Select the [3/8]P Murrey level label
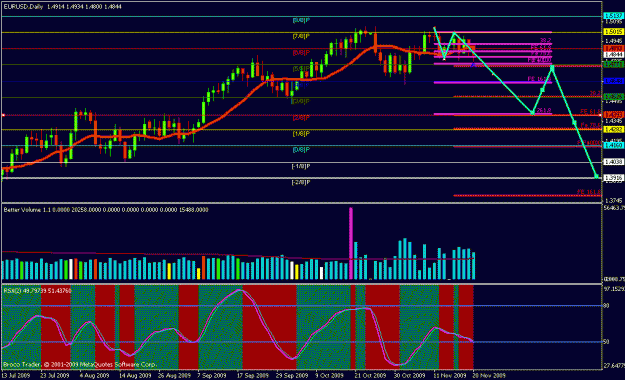The image size is (625, 380). click(x=301, y=101)
